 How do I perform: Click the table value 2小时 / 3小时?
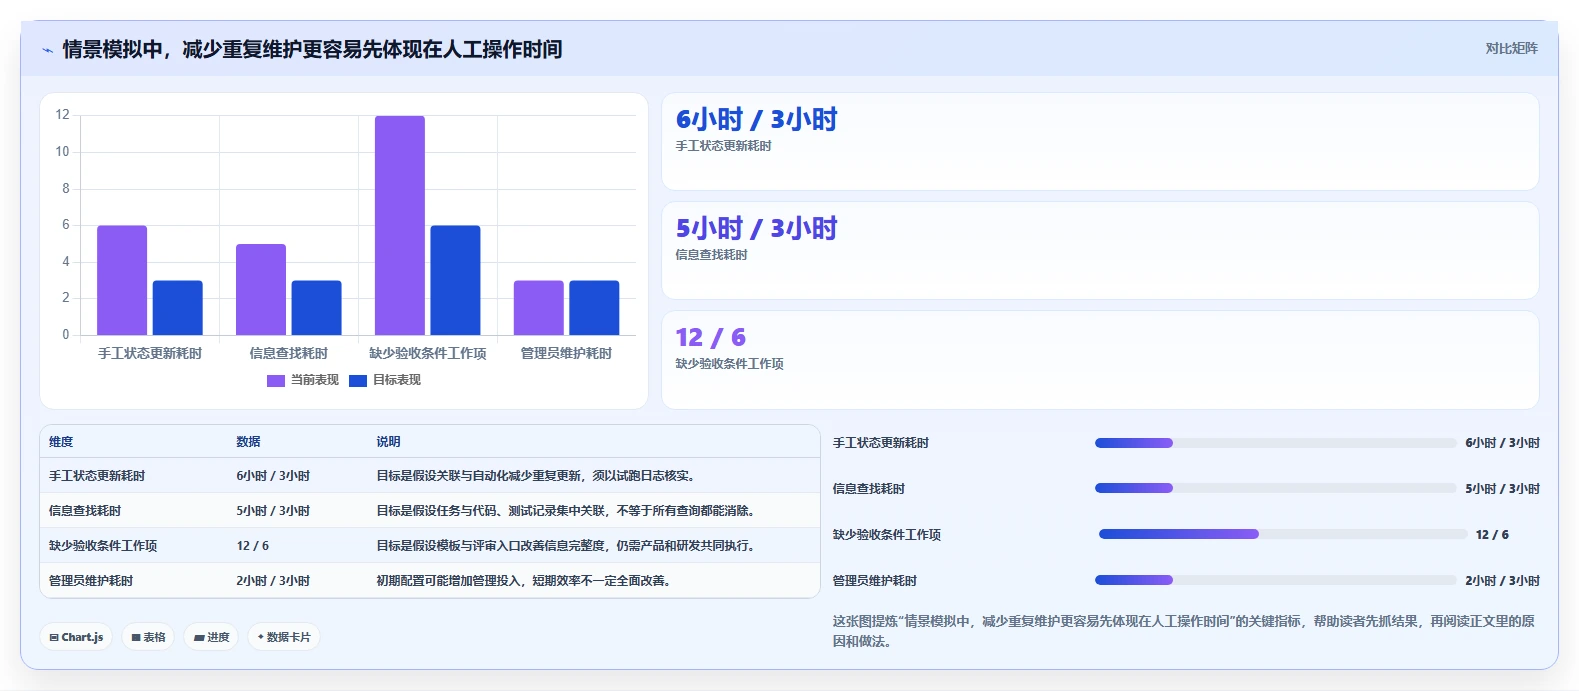coord(273,581)
